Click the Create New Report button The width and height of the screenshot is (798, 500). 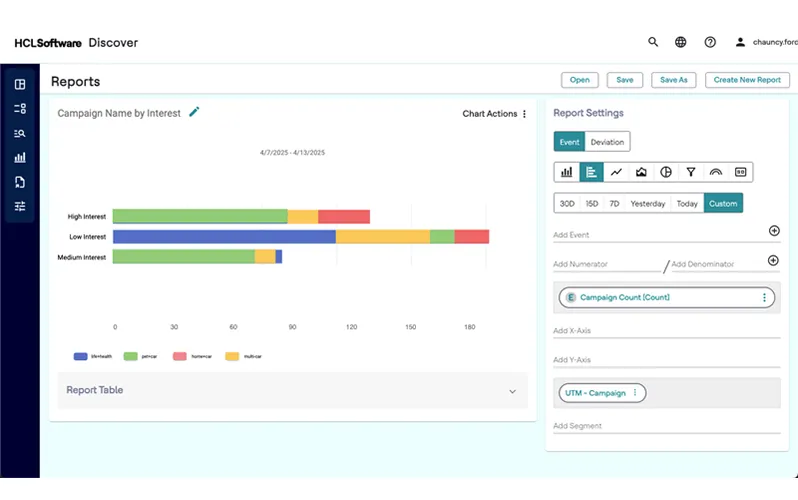coord(747,80)
